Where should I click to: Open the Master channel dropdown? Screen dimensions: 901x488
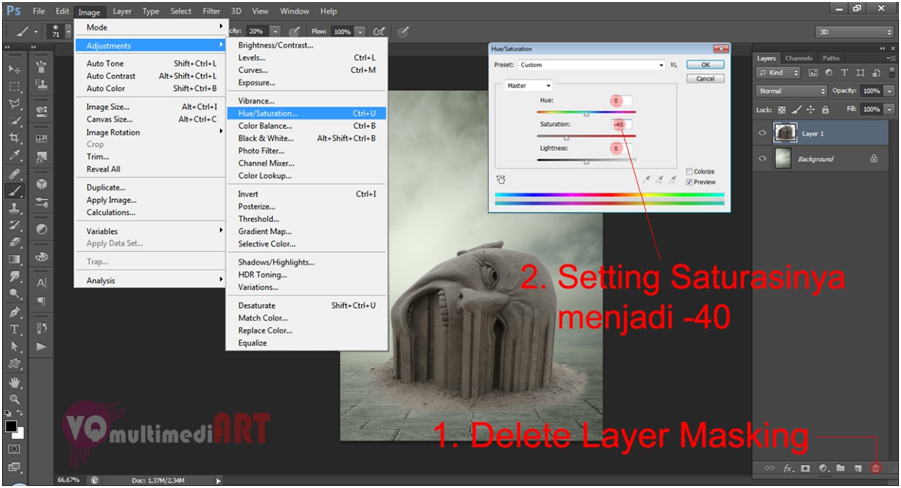[x=529, y=86]
